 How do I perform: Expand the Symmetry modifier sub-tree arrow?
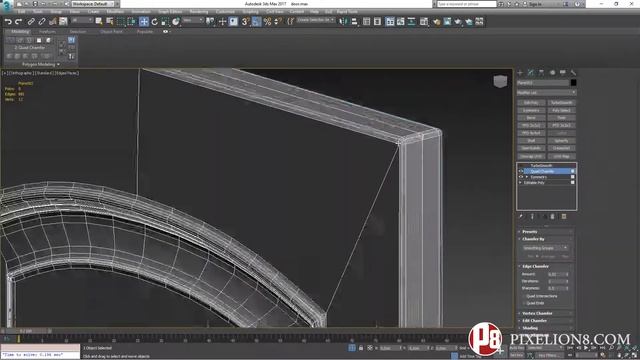(x=527, y=177)
